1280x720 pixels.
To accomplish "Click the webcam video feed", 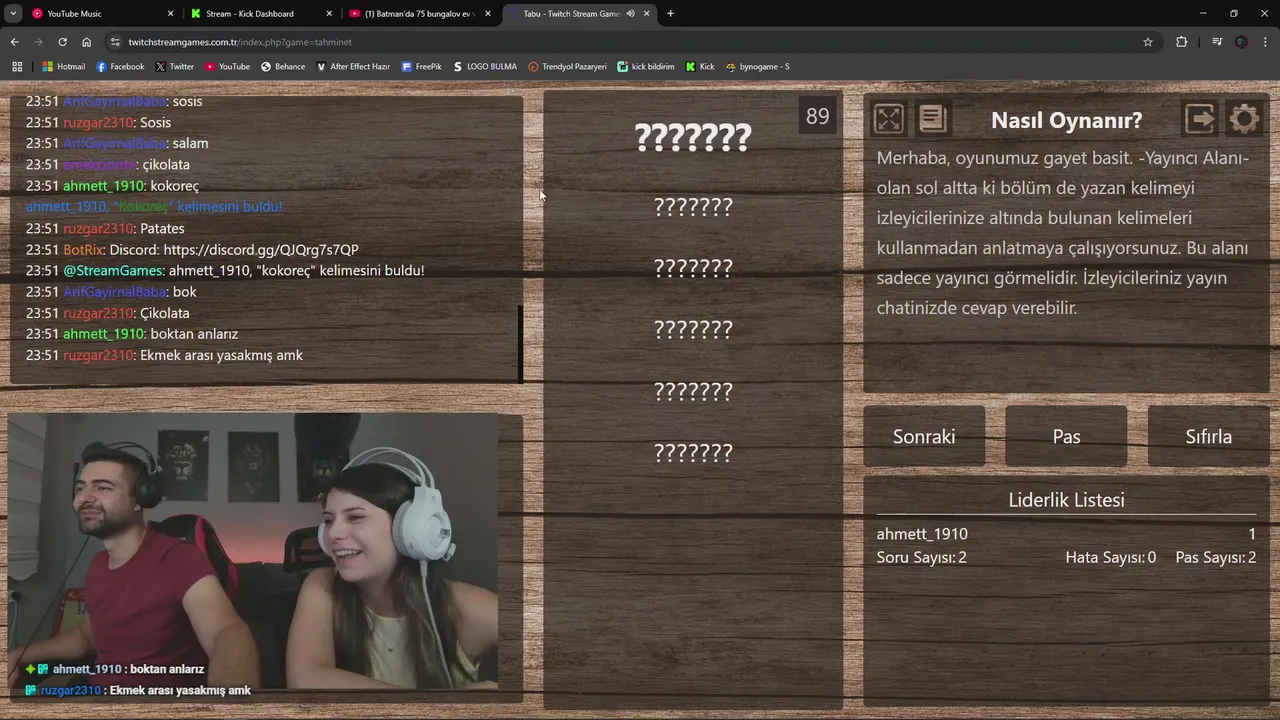I will 253,552.
